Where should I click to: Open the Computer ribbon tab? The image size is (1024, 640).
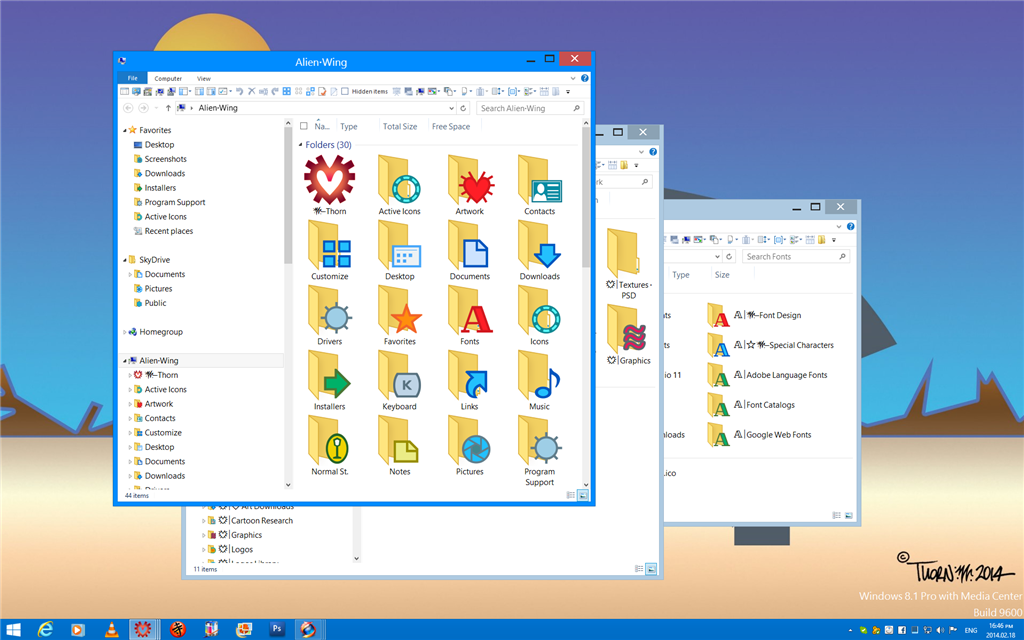pos(168,78)
